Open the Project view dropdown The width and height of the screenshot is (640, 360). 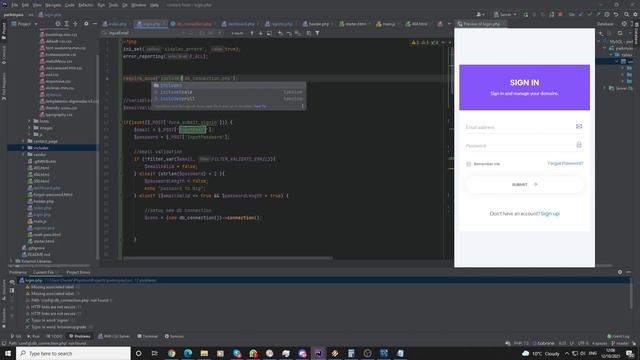click(25, 24)
